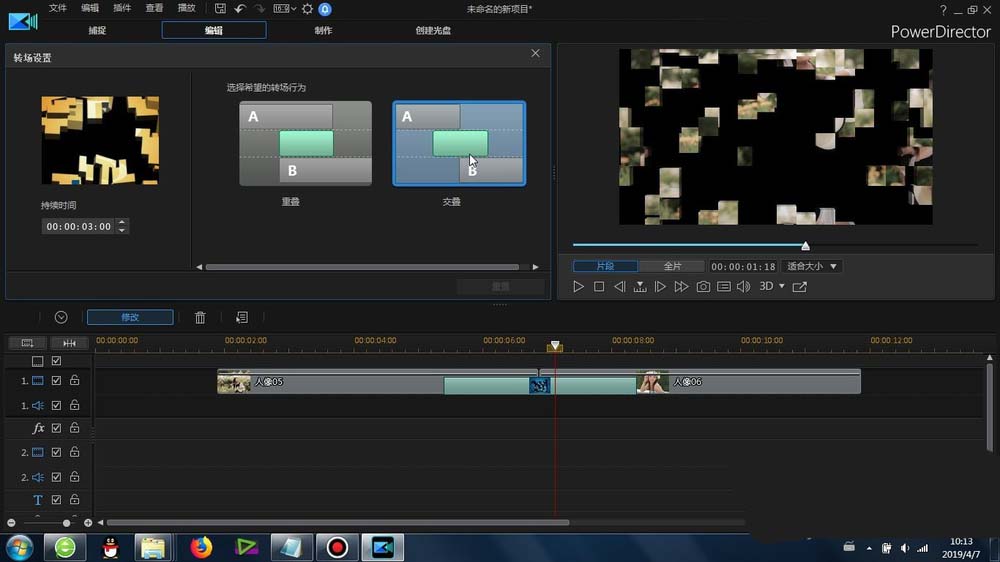Screen dimensions: 1000x562
Task: Play the preview video
Action: [x=578, y=287]
